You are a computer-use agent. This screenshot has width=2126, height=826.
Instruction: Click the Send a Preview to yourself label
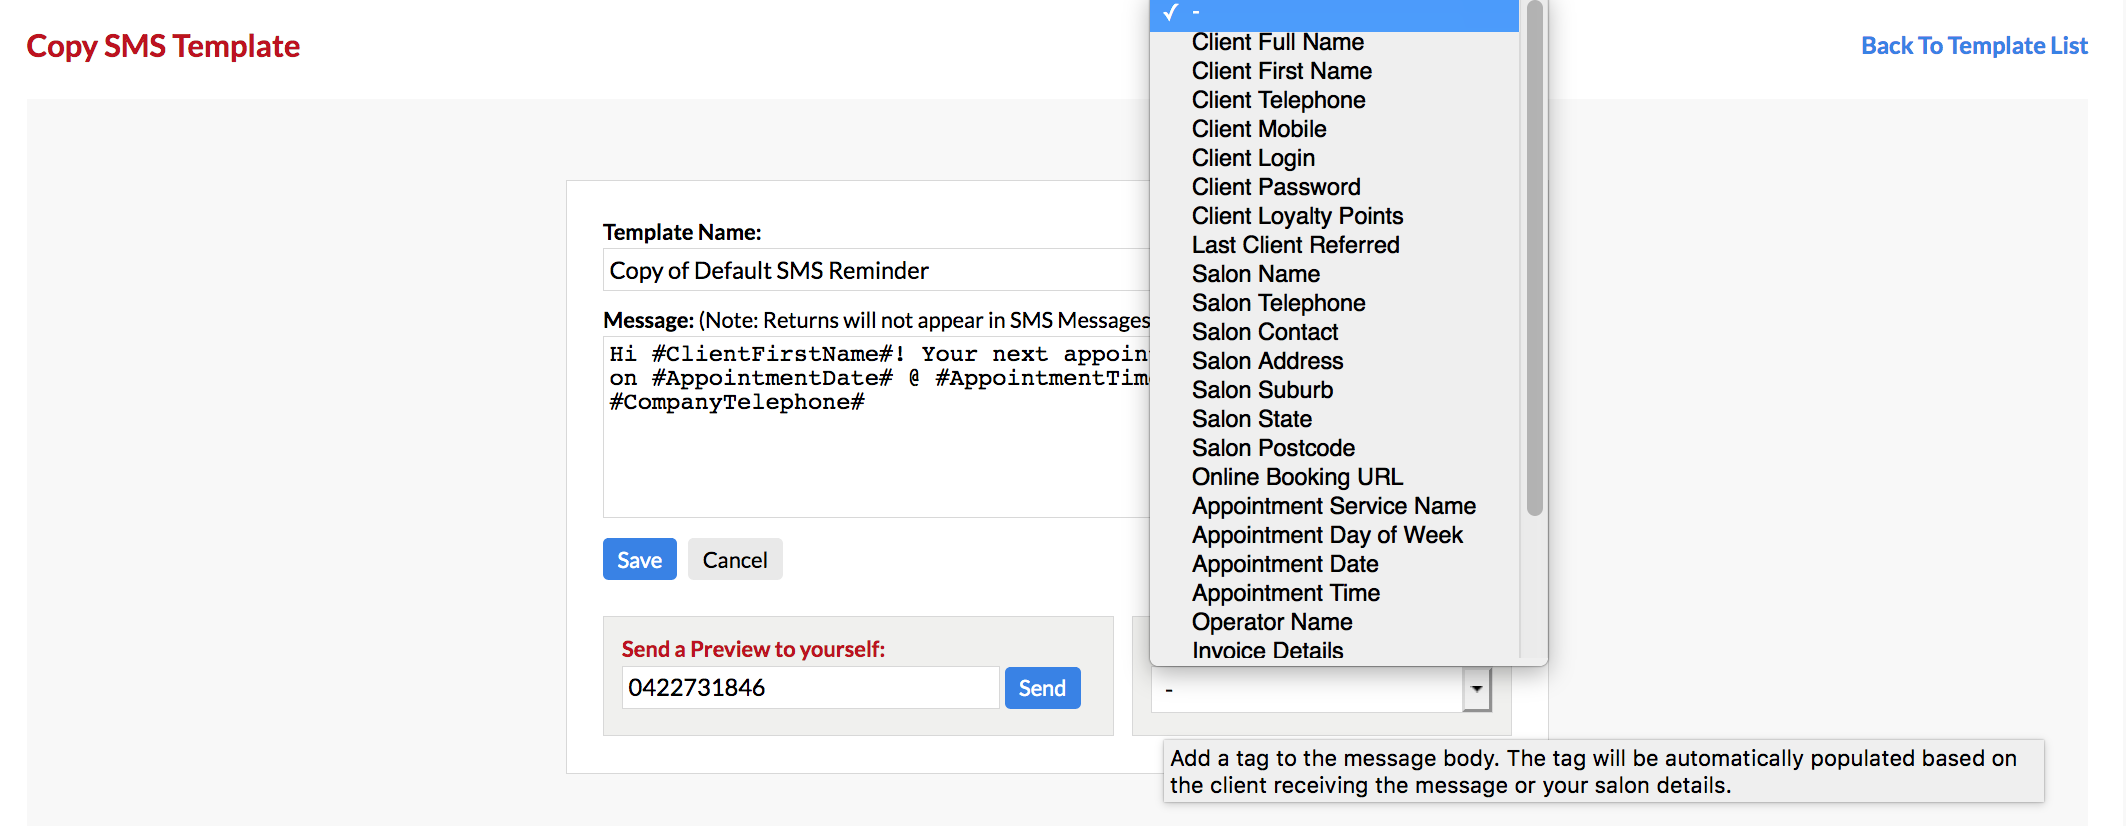753,649
